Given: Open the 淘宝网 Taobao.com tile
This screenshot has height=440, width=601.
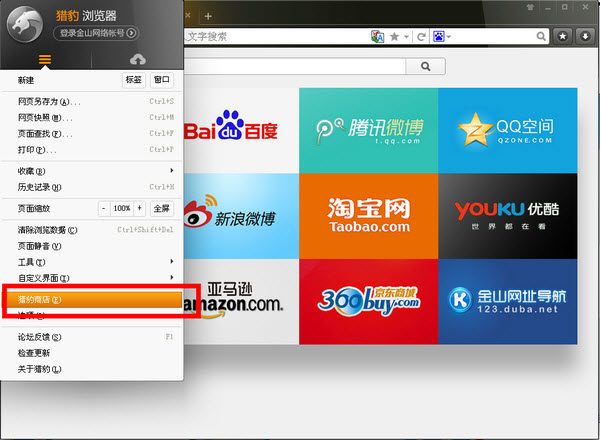Looking at the screenshot, I should [x=368, y=216].
